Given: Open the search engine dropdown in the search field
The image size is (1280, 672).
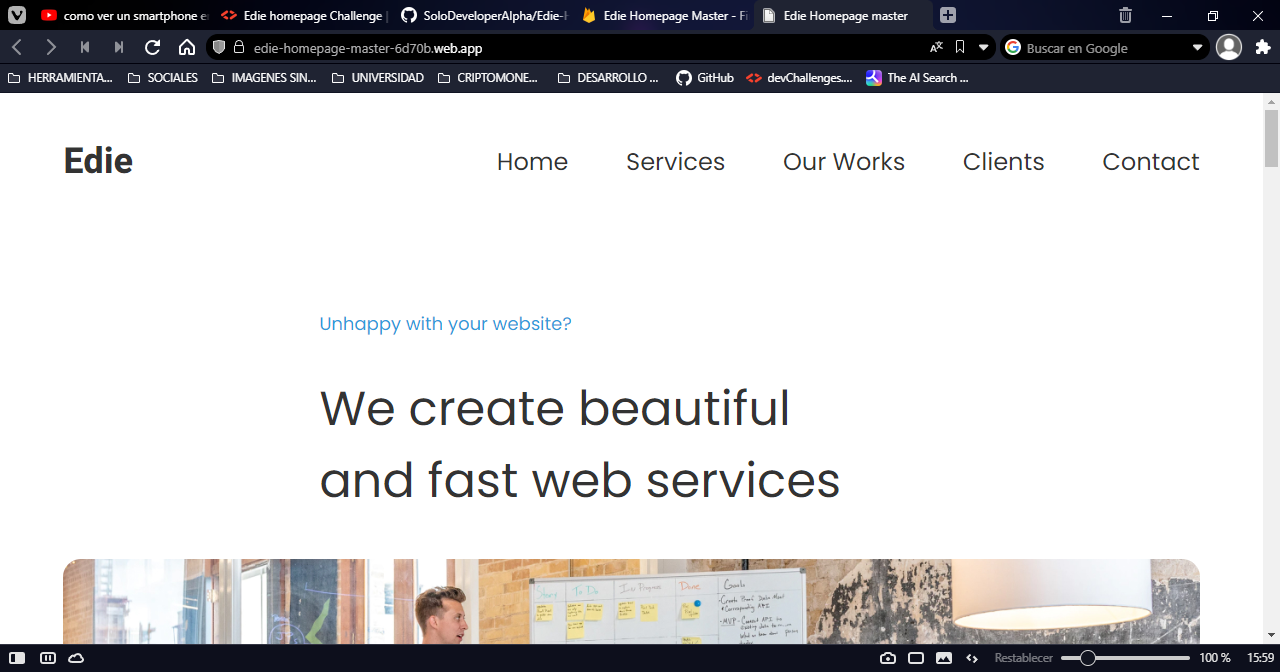Looking at the screenshot, I should 1197,47.
